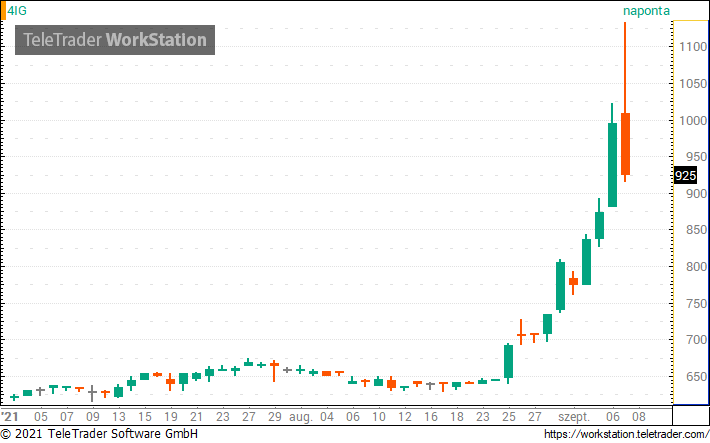Click the 650 price axis label

[x=696, y=376]
